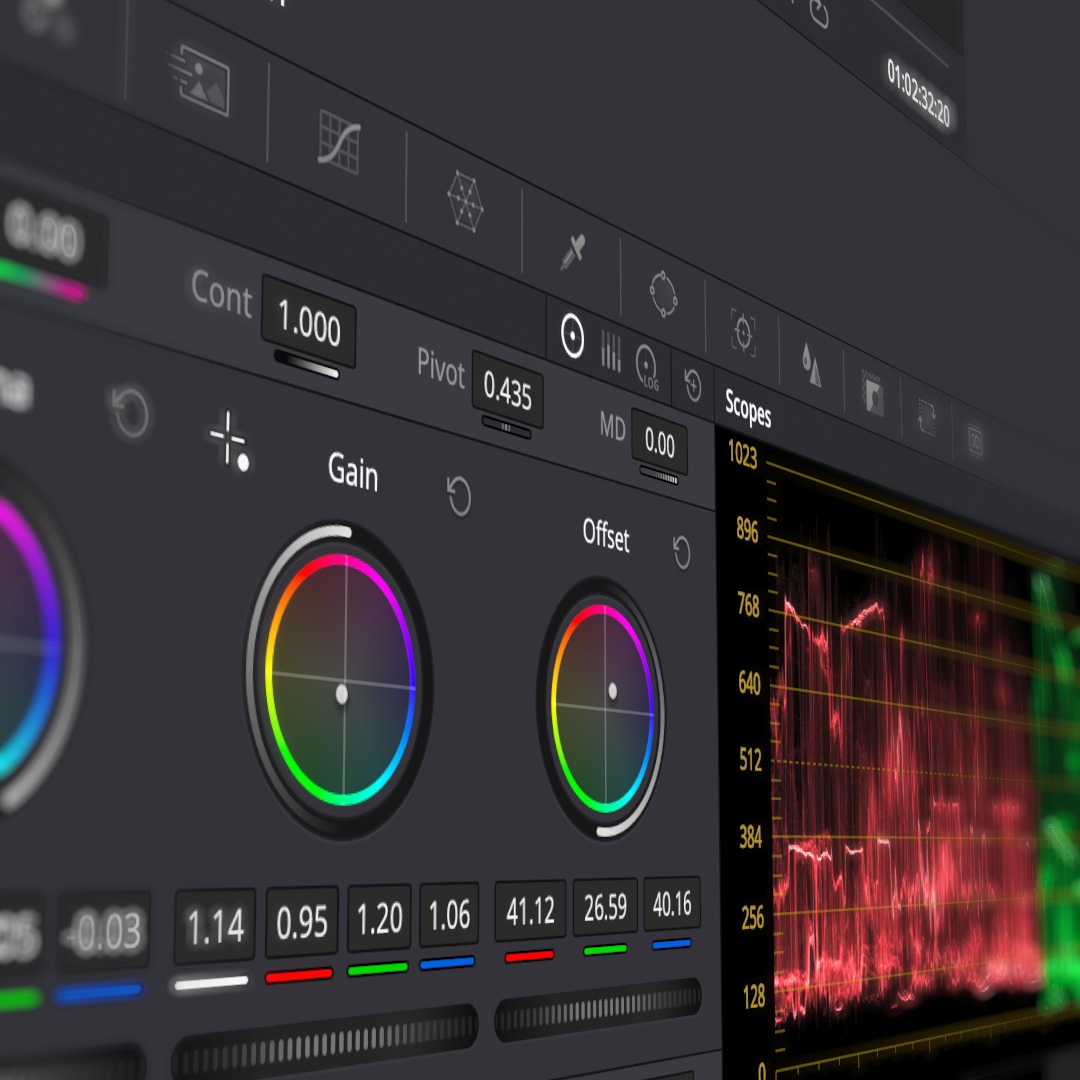Open the Power Window palette
Image resolution: width=1080 pixels, height=1080 pixels.
(x=663, y=294)
